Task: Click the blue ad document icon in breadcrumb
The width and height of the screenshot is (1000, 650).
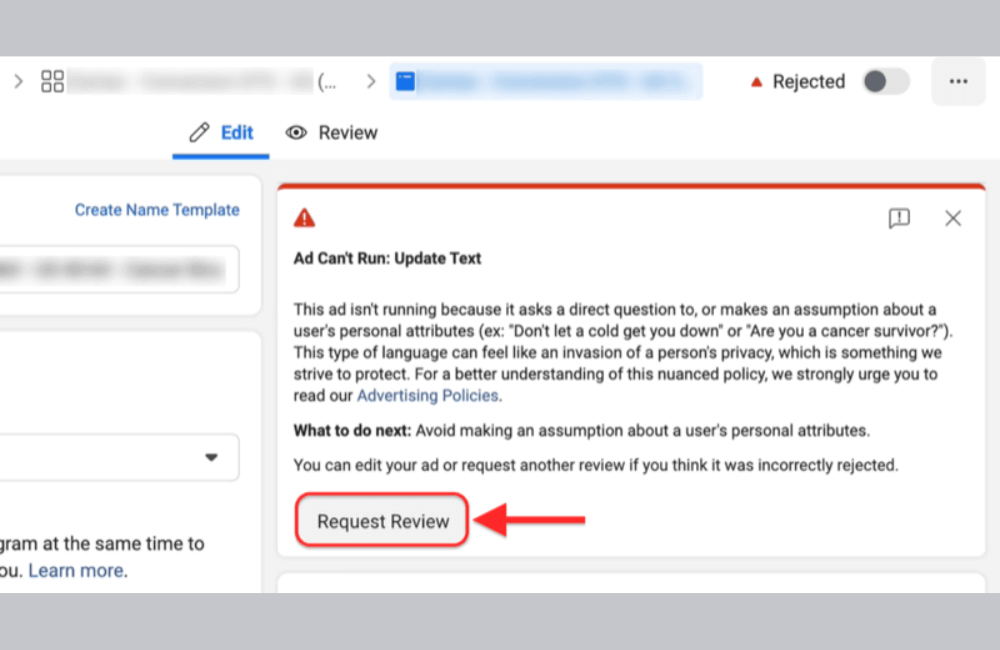Action: click(x=406, y=81)
